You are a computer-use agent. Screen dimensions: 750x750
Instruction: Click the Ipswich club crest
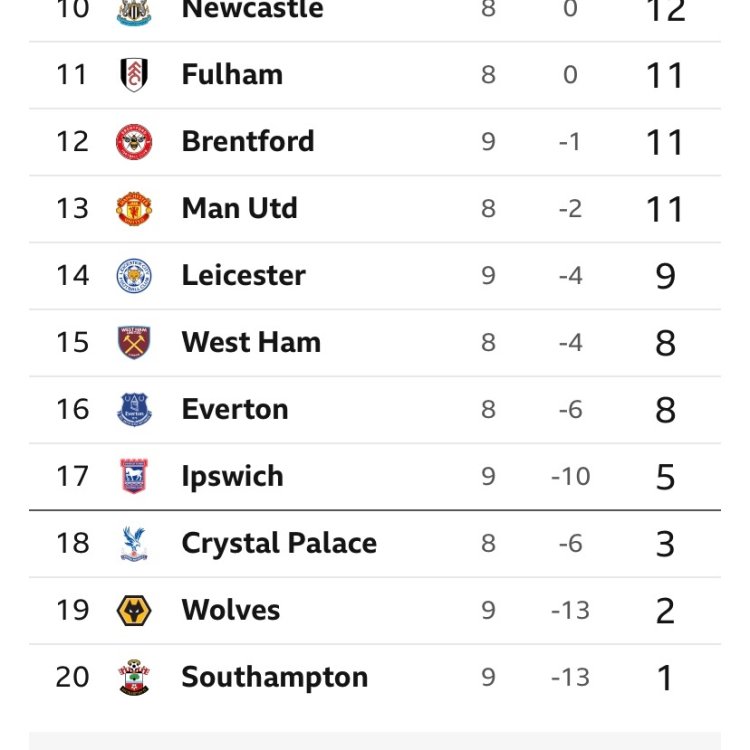coord(134,477)
